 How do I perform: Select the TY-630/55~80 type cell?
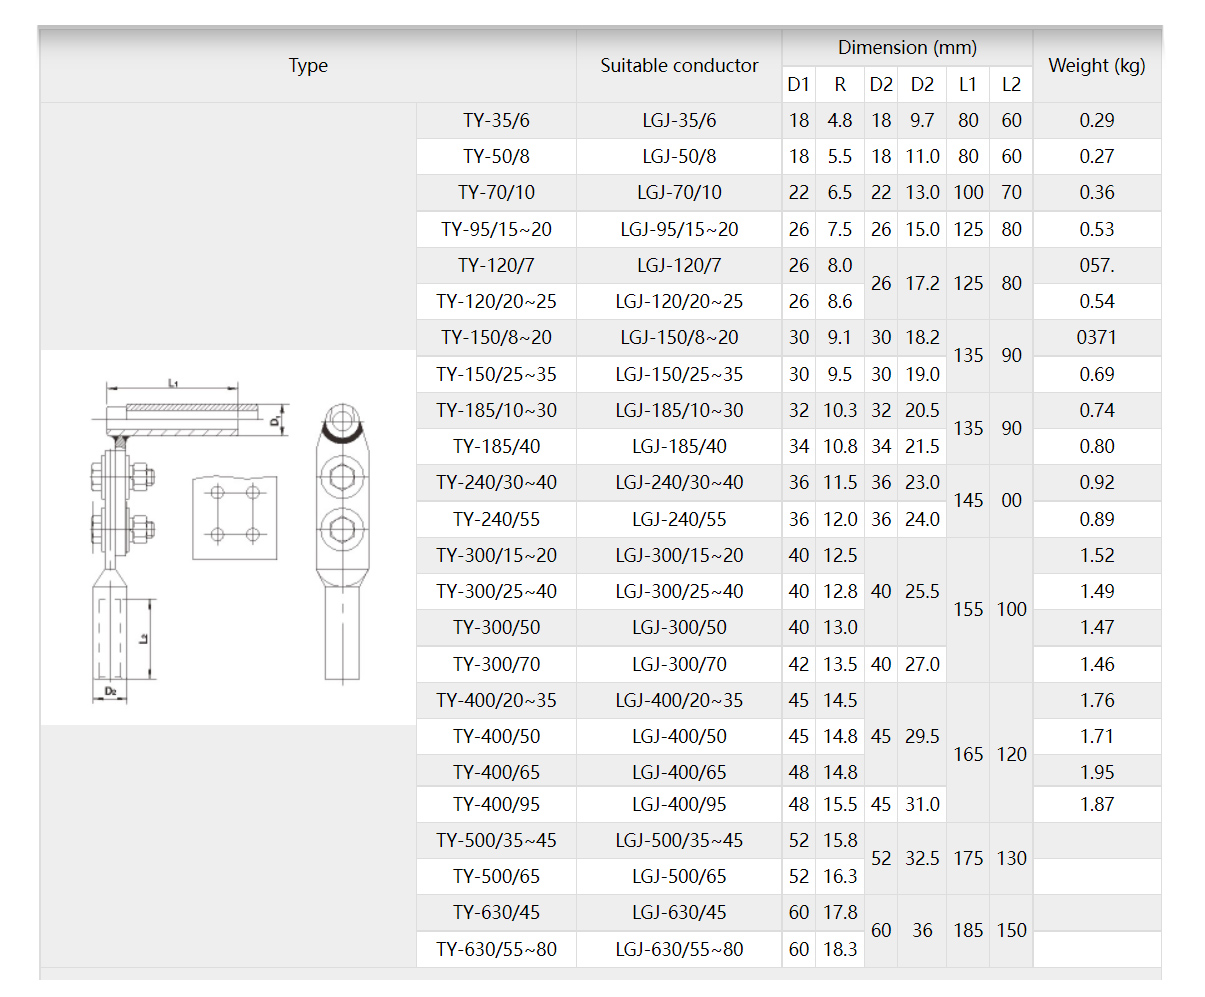[496, 949]
